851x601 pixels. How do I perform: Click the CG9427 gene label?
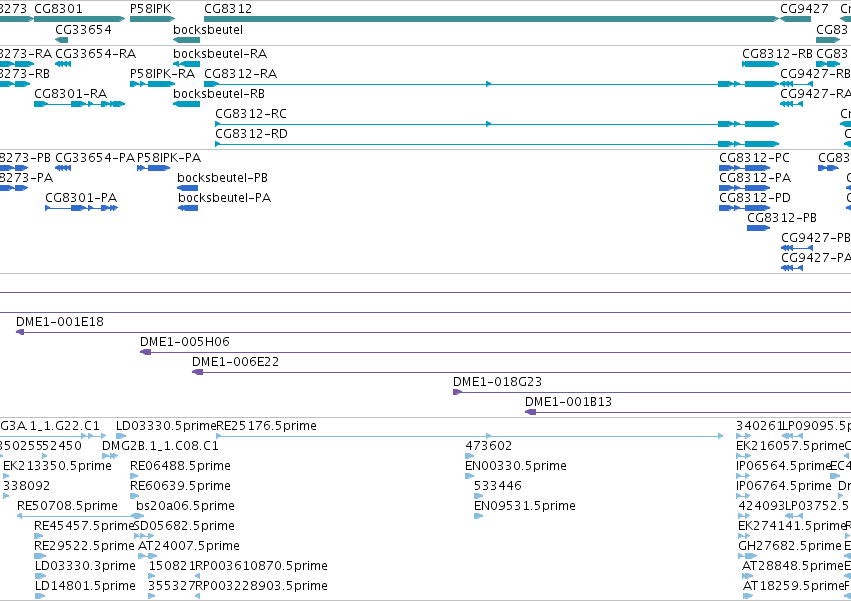click(804, 9)
